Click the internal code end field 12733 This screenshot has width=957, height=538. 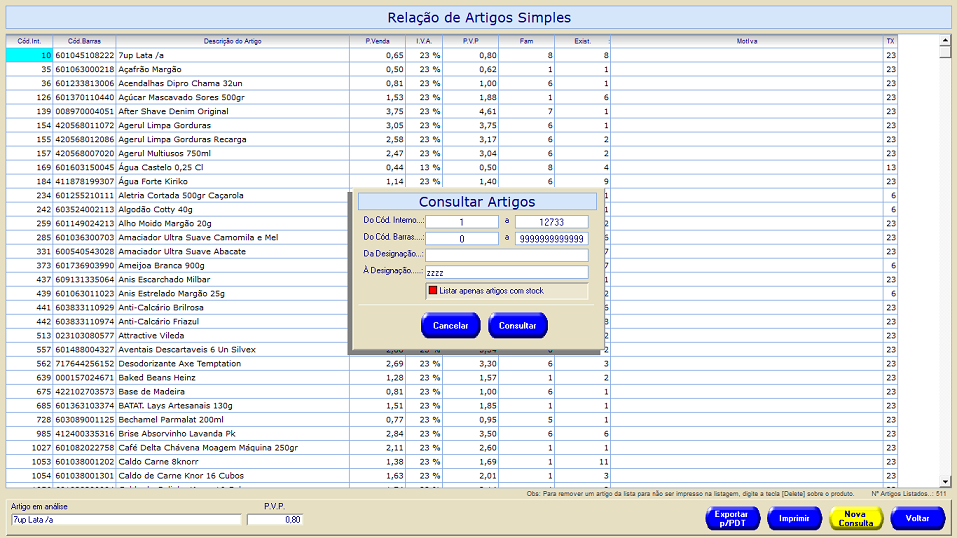click(x=551, y=221)
